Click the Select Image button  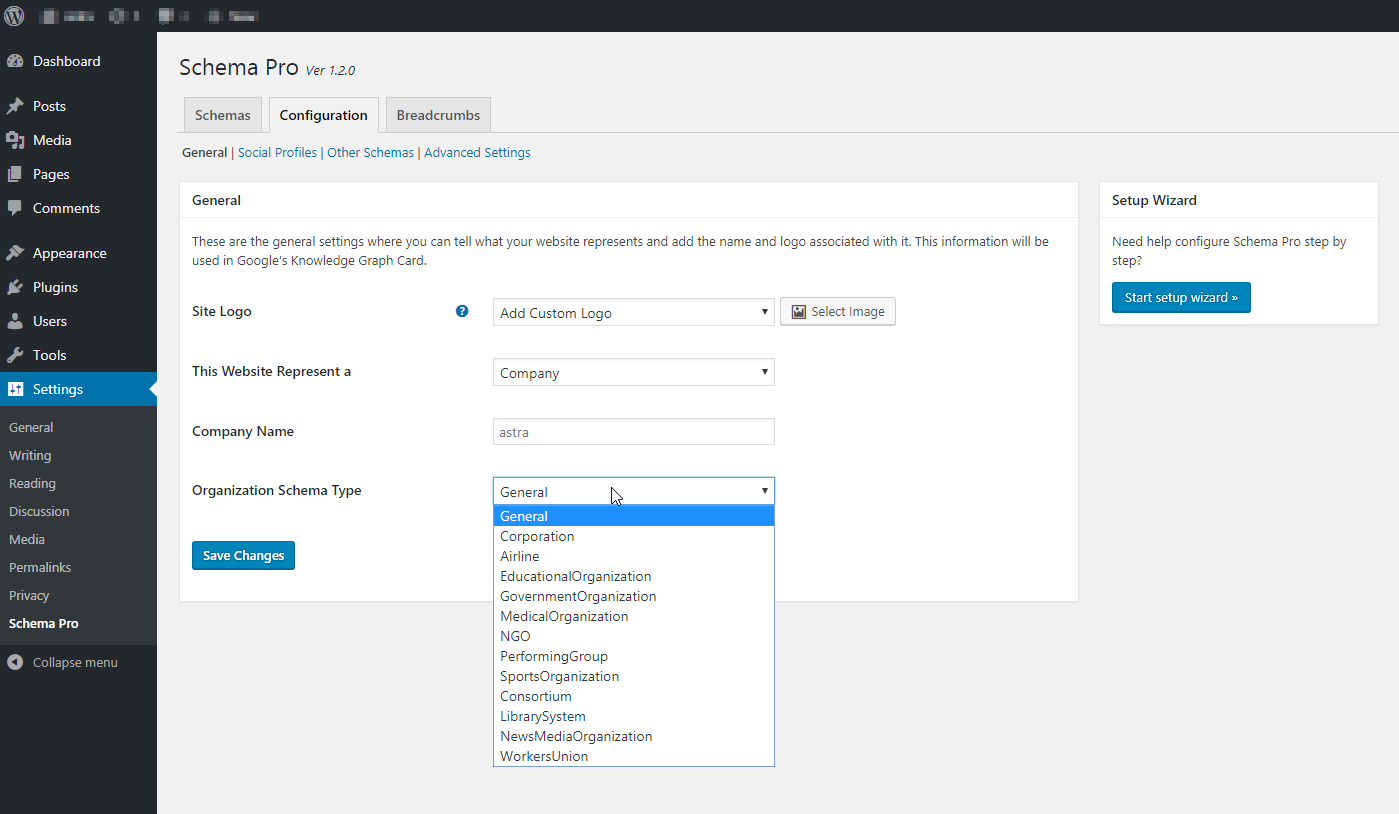(x=837, y=312)
